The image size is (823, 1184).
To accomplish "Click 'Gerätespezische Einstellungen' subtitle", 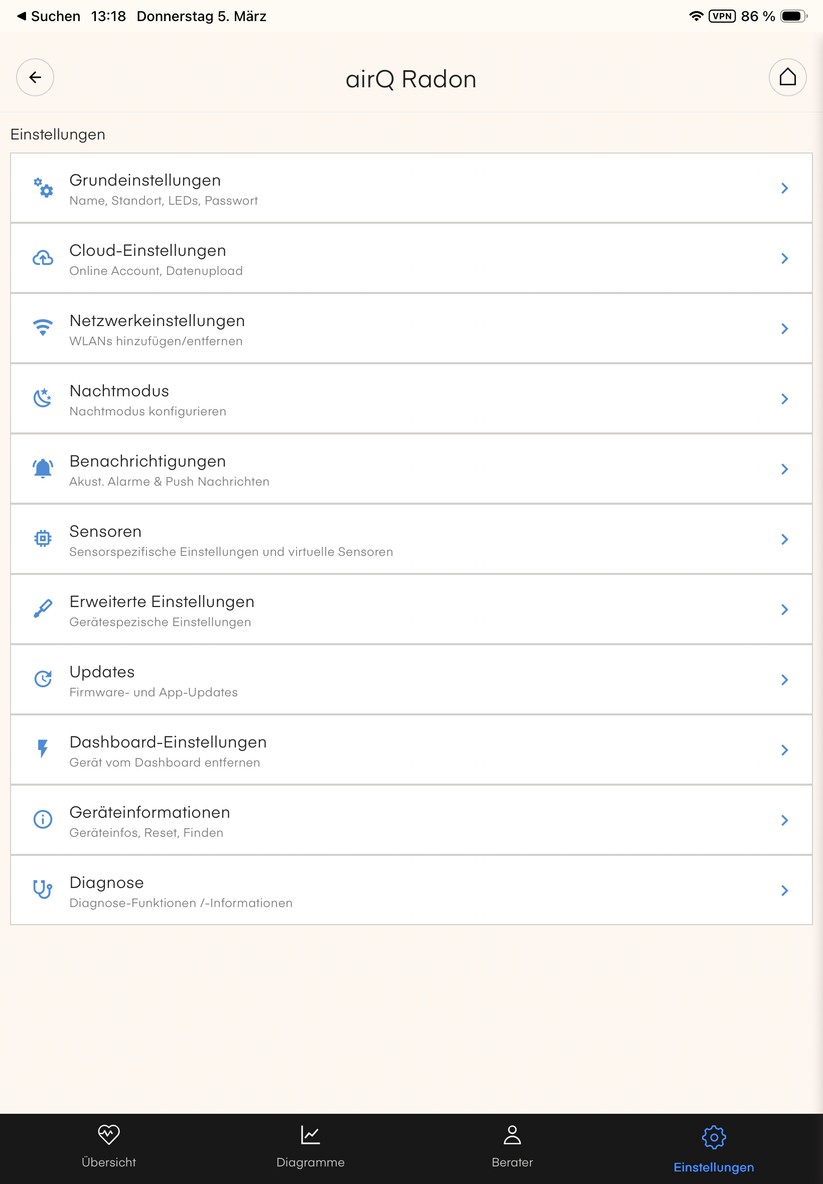I will point(160,622).
